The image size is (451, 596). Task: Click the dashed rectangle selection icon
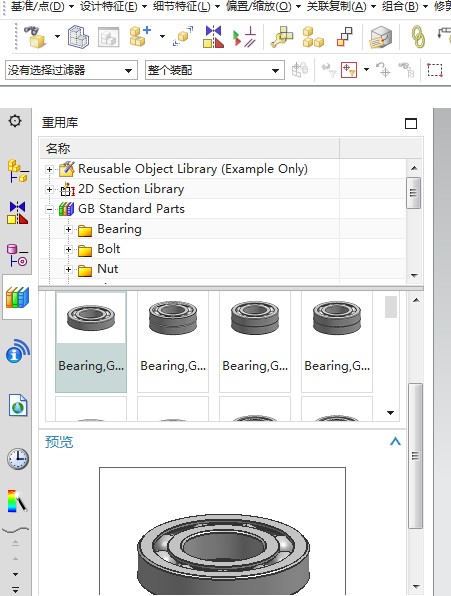[x=435, y=70]
